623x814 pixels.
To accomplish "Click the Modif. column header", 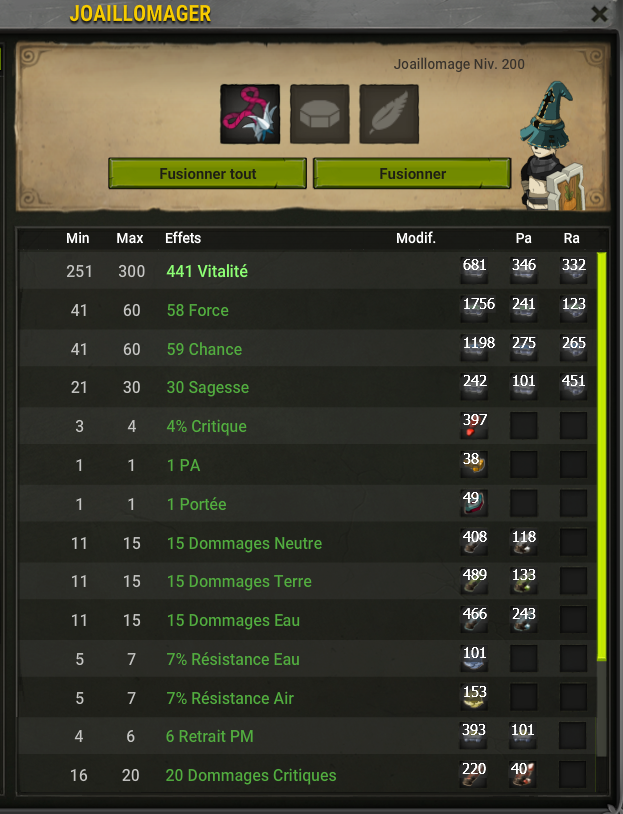I will [416, 238].
